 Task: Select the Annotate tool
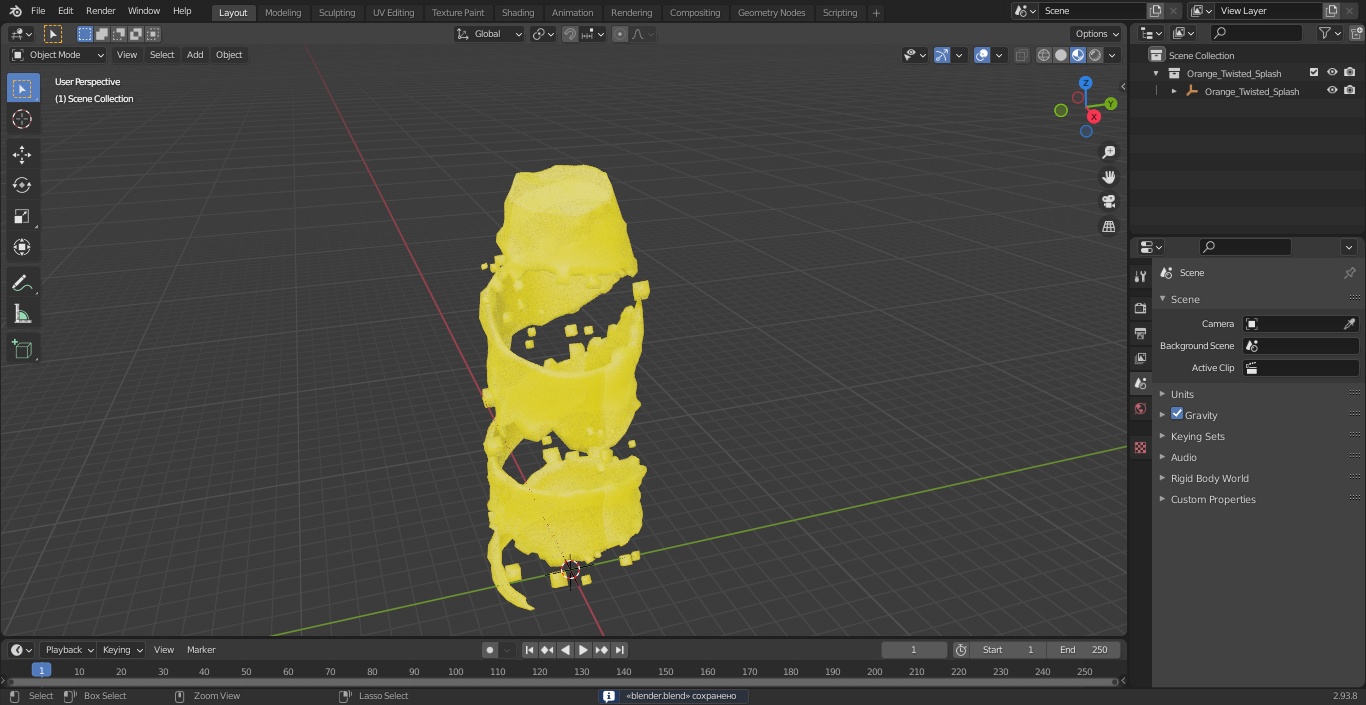(x=22, y=283)
